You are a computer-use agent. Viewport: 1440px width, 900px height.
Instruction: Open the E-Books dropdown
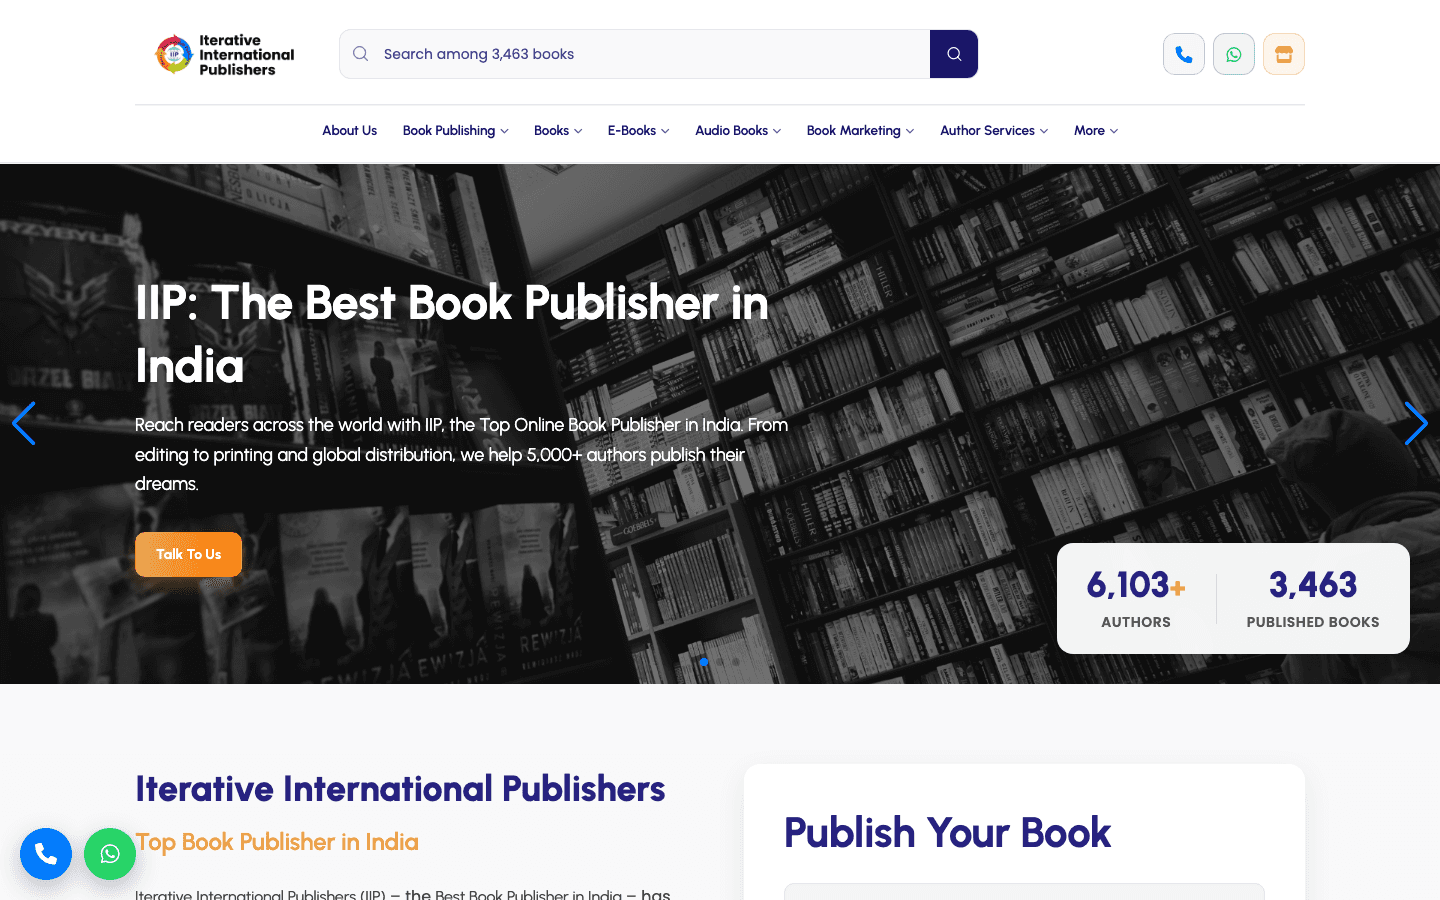pos(638,131)
